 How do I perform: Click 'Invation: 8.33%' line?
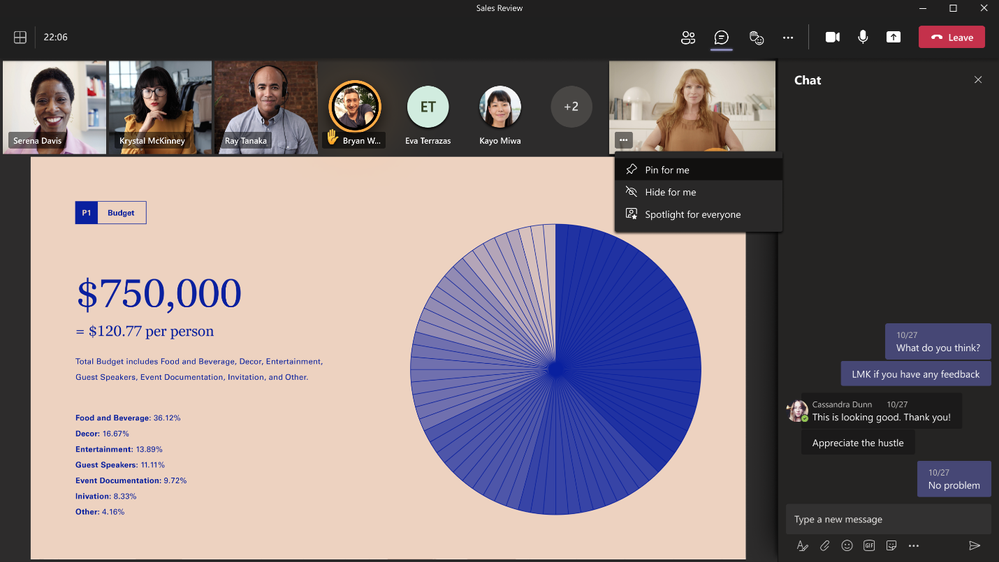tap(106, 496)
